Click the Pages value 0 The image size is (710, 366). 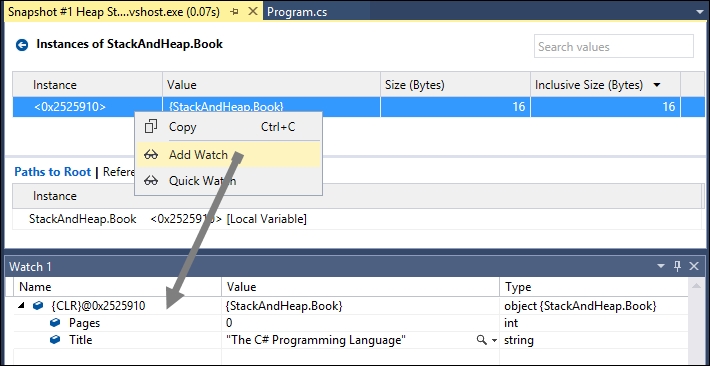coord(229,323)
